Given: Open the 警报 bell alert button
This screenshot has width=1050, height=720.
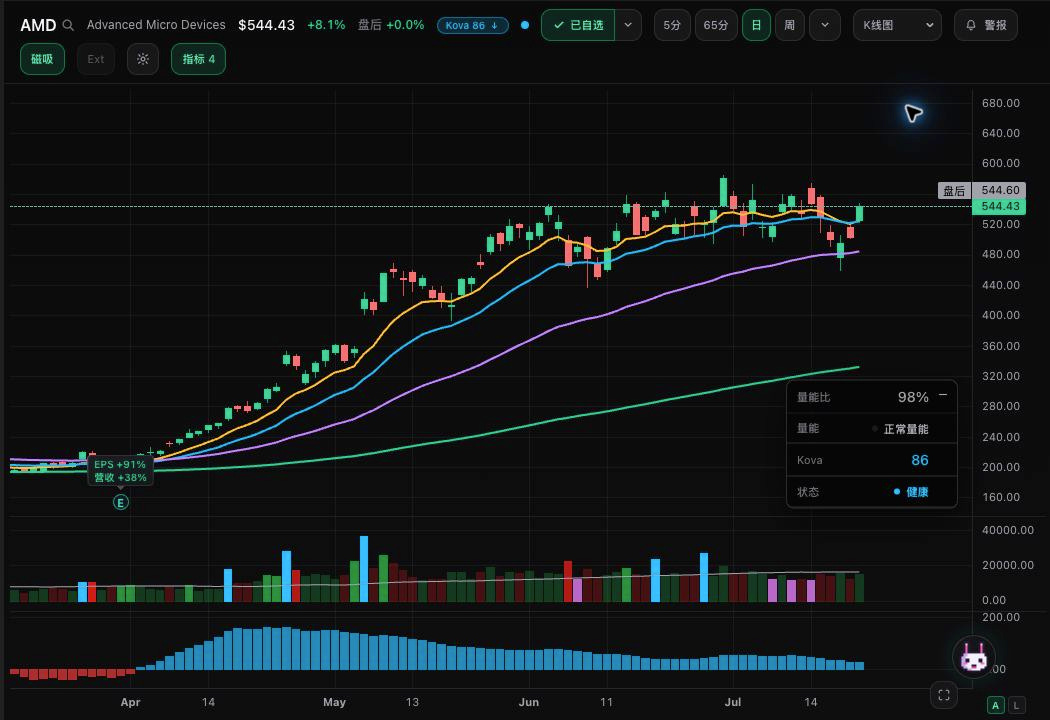Looking at the screenshot, I should point(986,25).
